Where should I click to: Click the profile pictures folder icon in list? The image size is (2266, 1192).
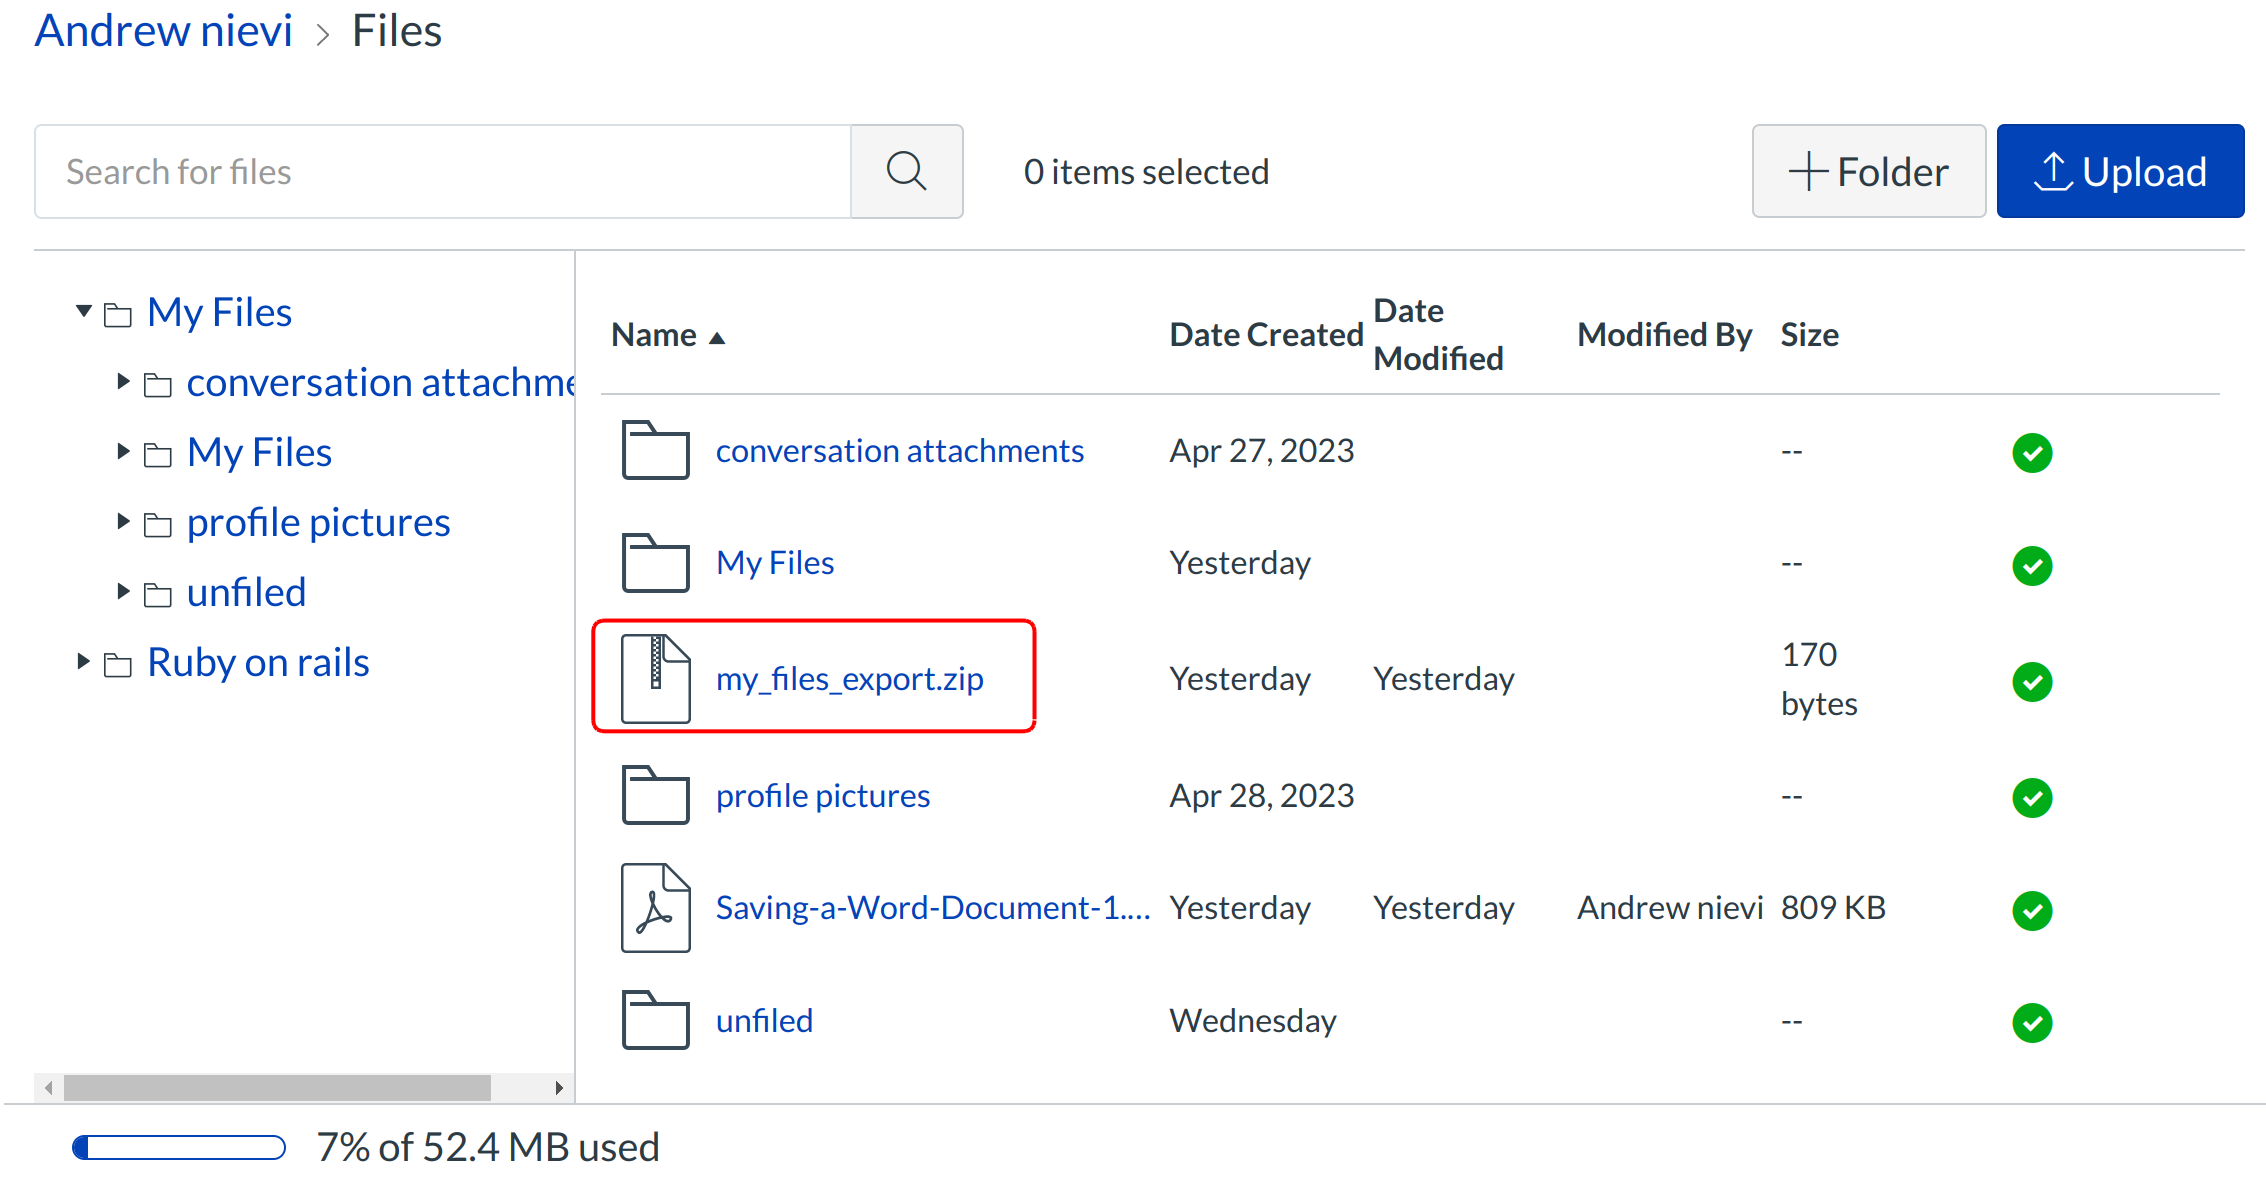point(656,795)
